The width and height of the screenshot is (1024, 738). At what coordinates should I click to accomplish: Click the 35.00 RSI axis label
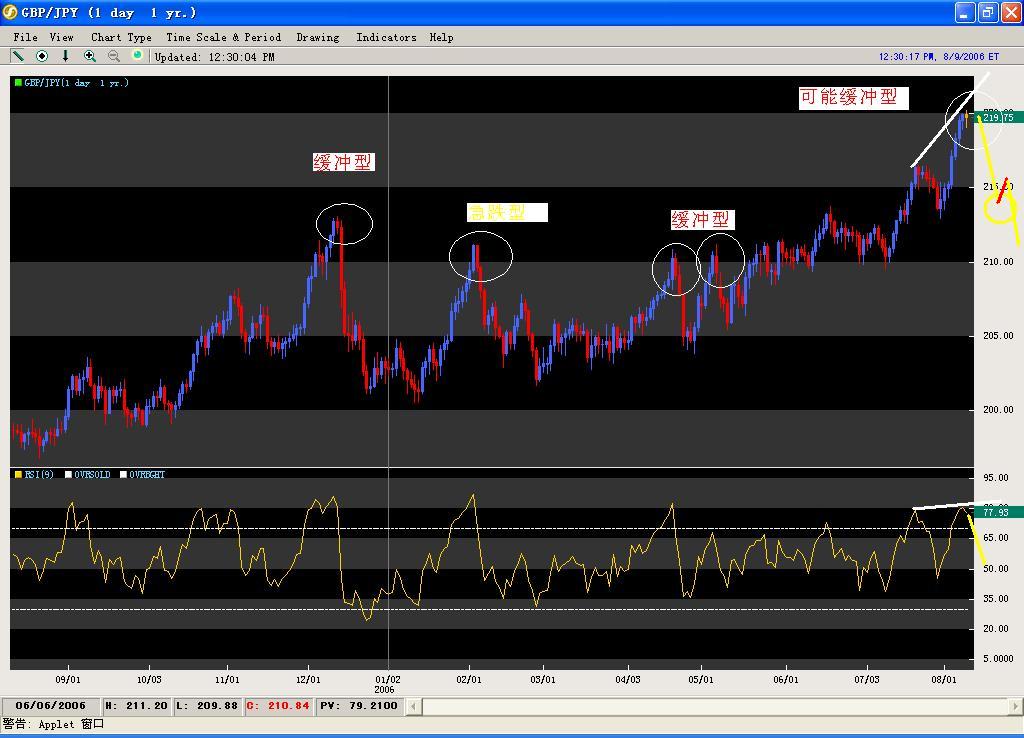[996, 598]
